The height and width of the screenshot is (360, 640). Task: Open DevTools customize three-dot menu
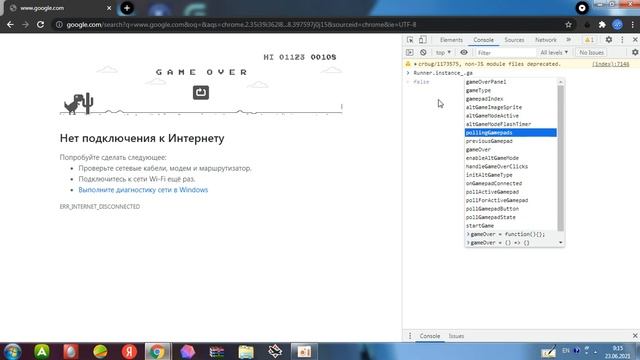pos(622,40)
